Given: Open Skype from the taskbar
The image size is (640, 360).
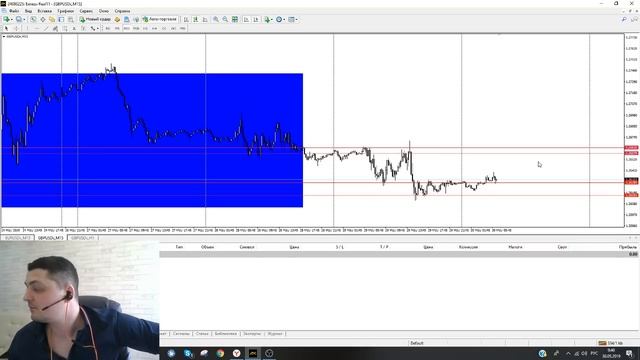Looking at the screenshot, I should pos(188,353).
